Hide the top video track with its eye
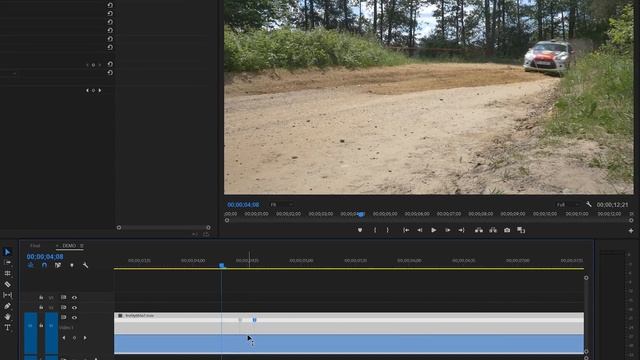This screenshot has height=360, width=640. (x=74, y=298)
